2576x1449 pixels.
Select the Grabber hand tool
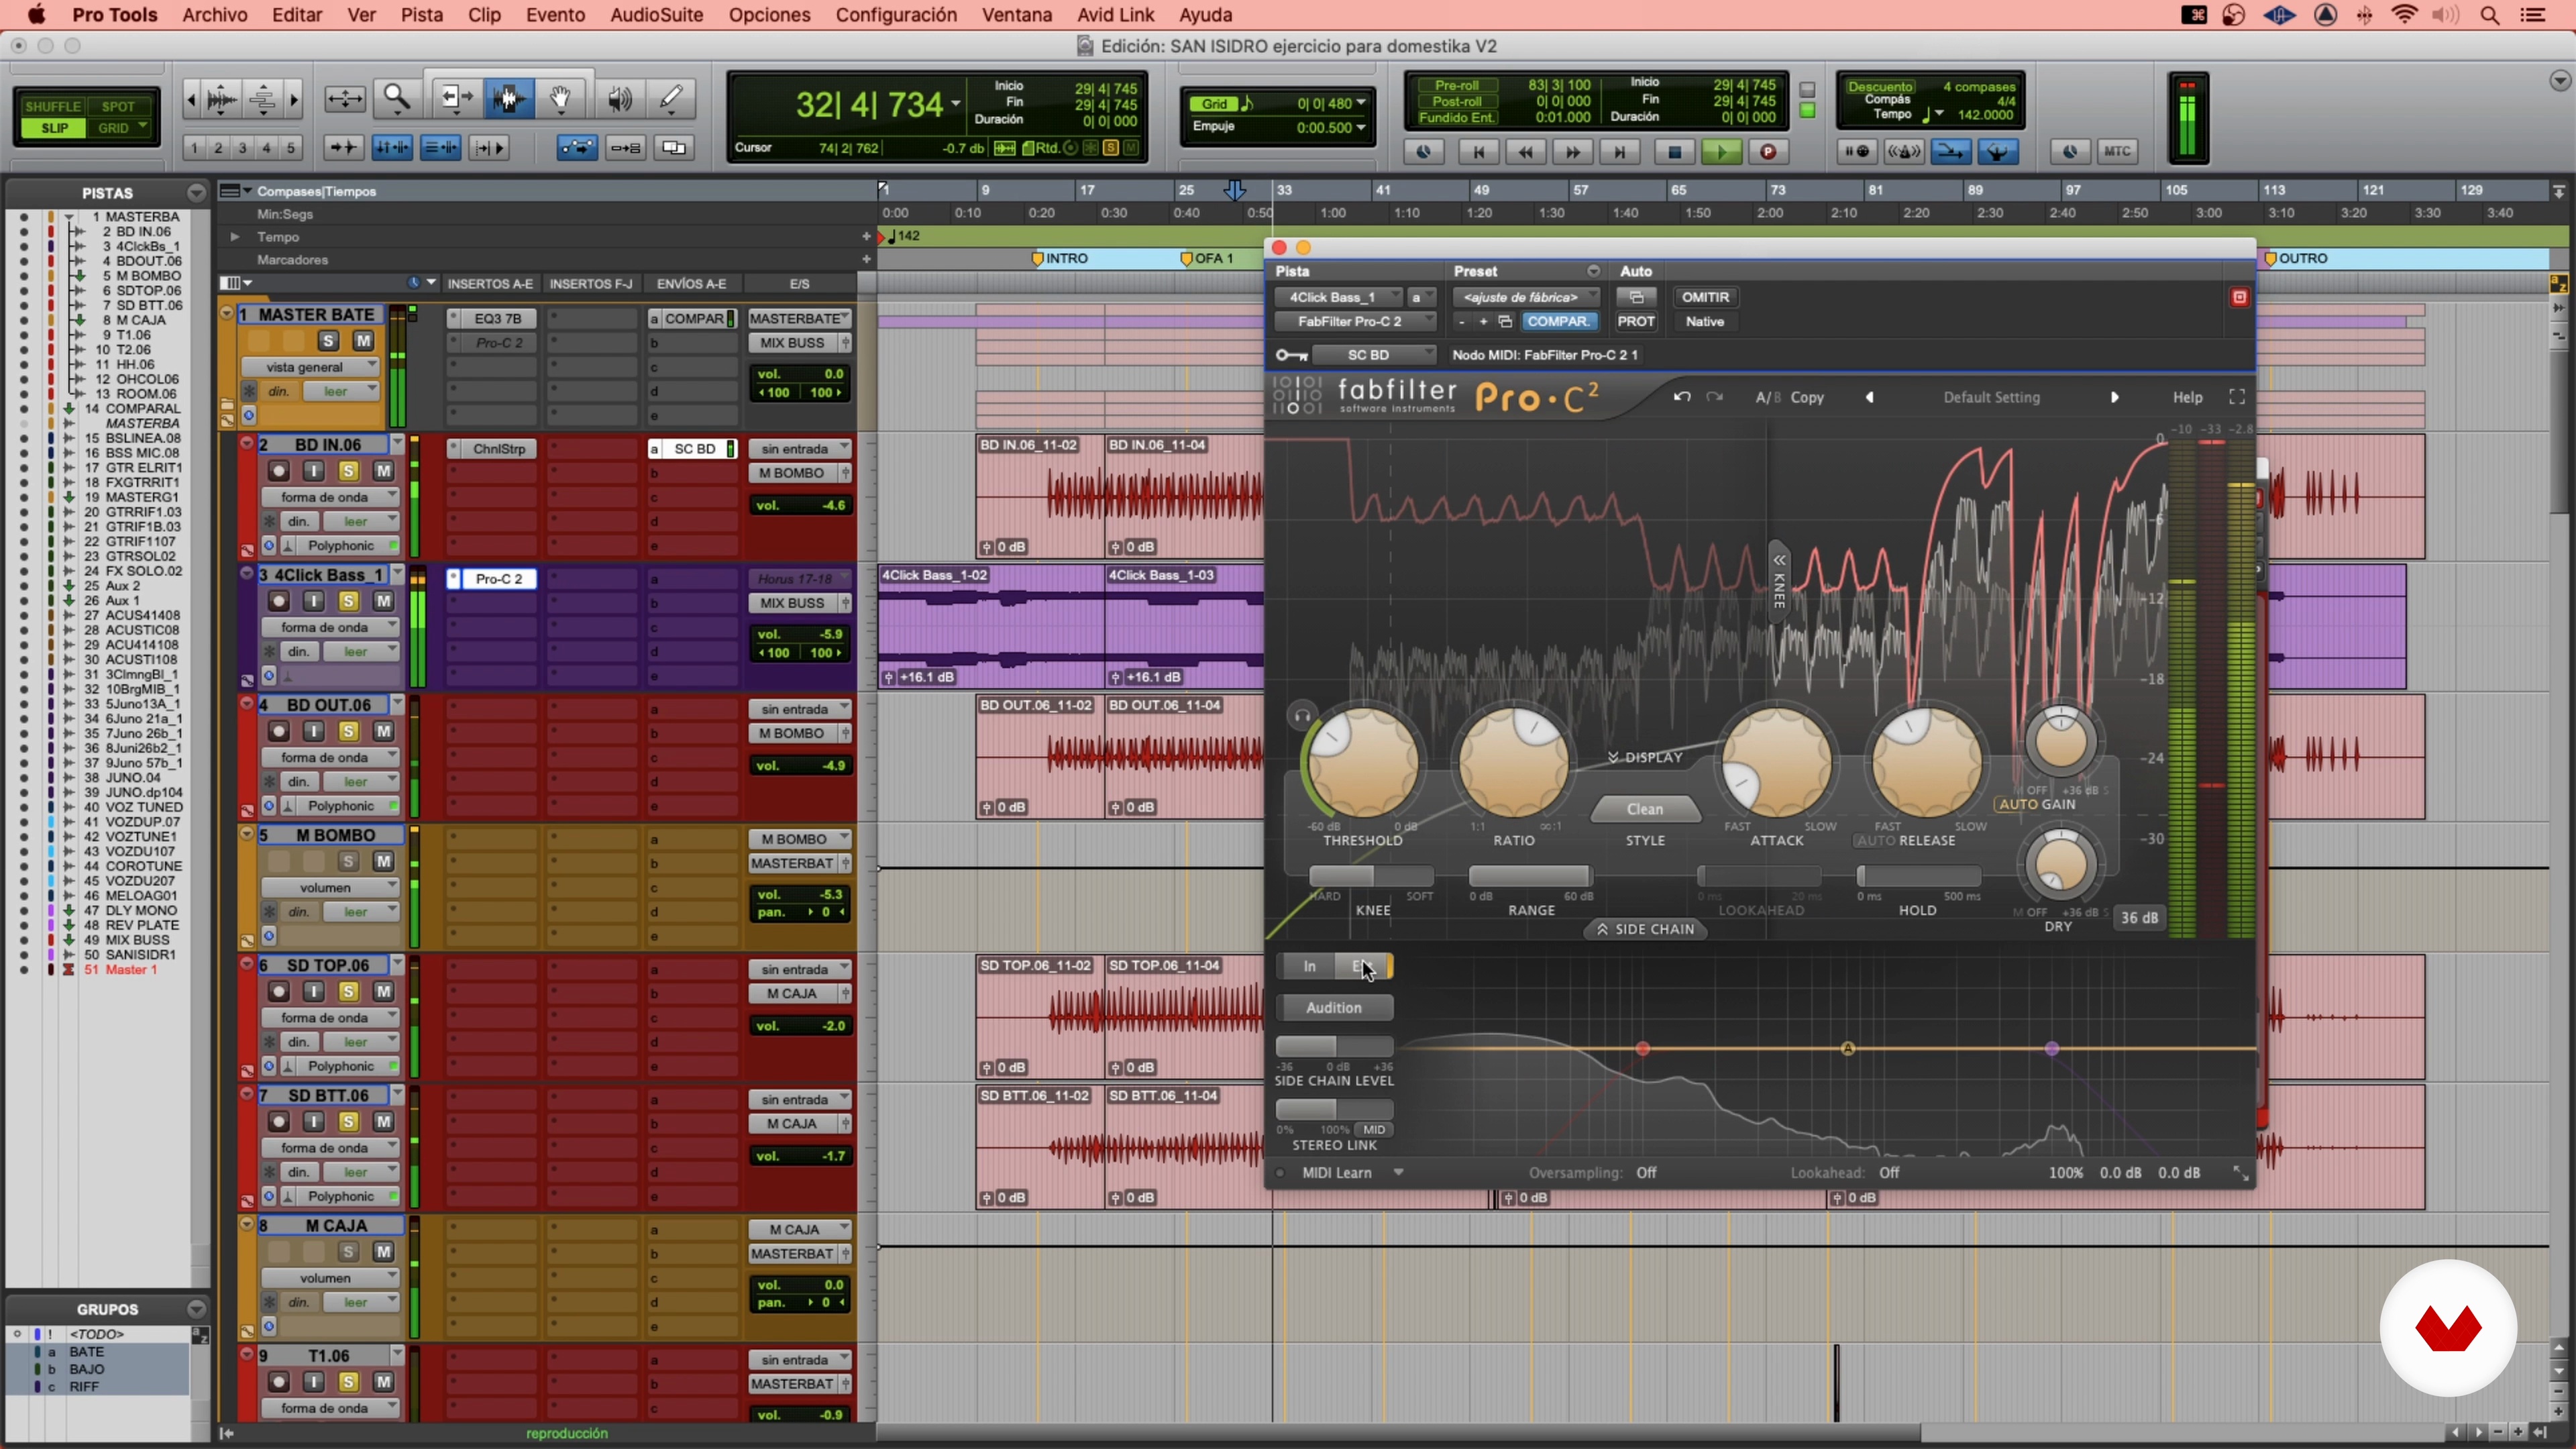[x=561, y=98]
